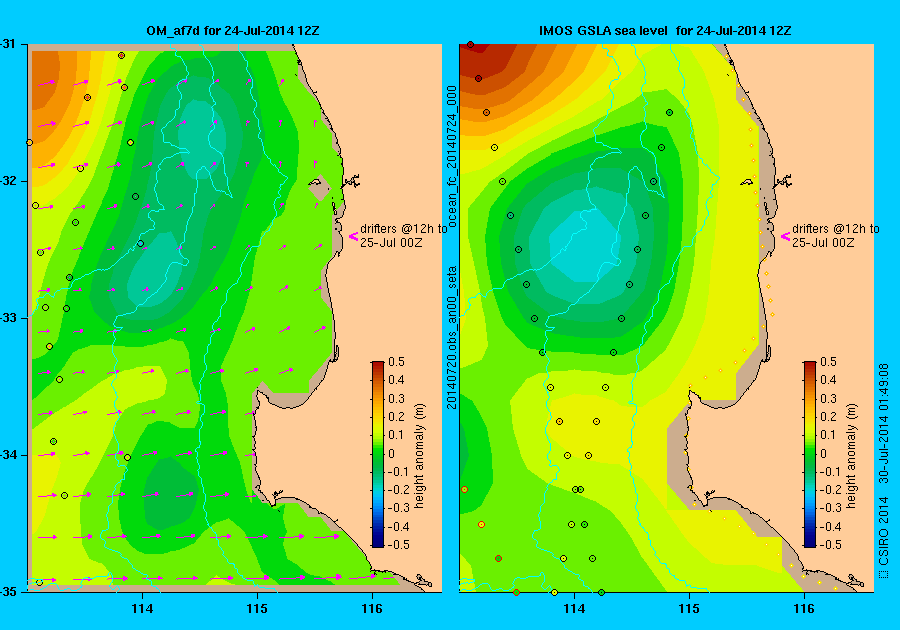Image resolution: width=900 pixels, height=630 pixels.
Task: Click latitude label -33 on left axis
Action: pos(8,318)
